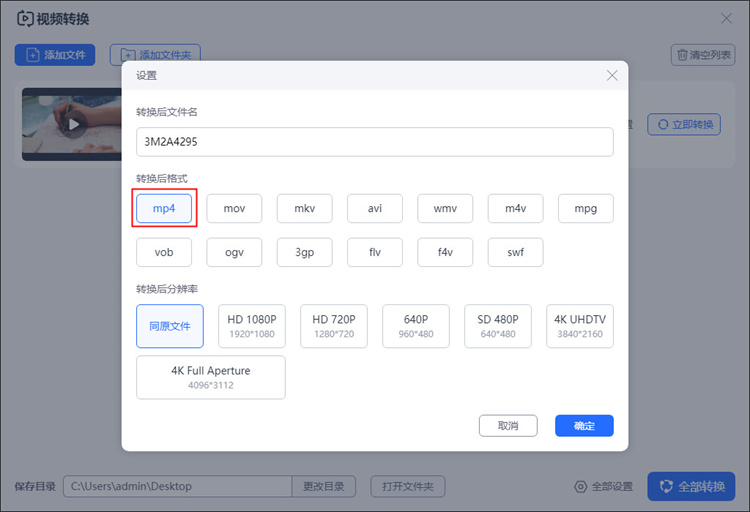Screen dimensions: 750x512
Task: Click 添加文件夹 in the main window
Action: coord(155,55)
